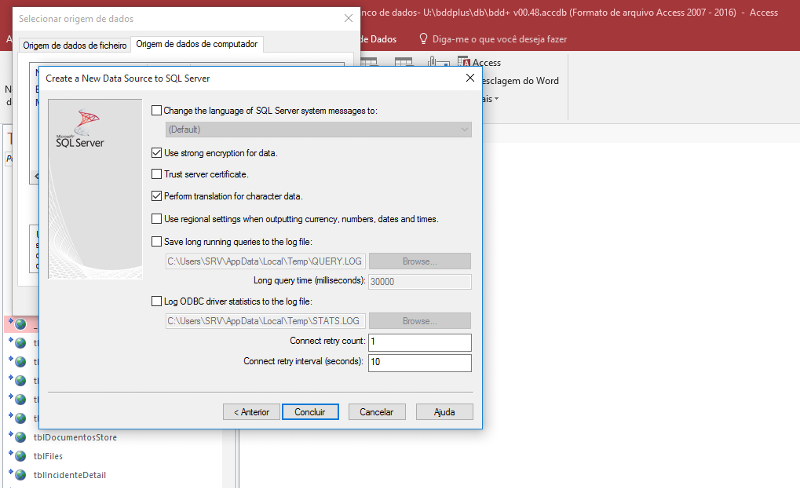Enable changing language of SQL Server messages
Screen dimensions: 800x488
[157, 110]
